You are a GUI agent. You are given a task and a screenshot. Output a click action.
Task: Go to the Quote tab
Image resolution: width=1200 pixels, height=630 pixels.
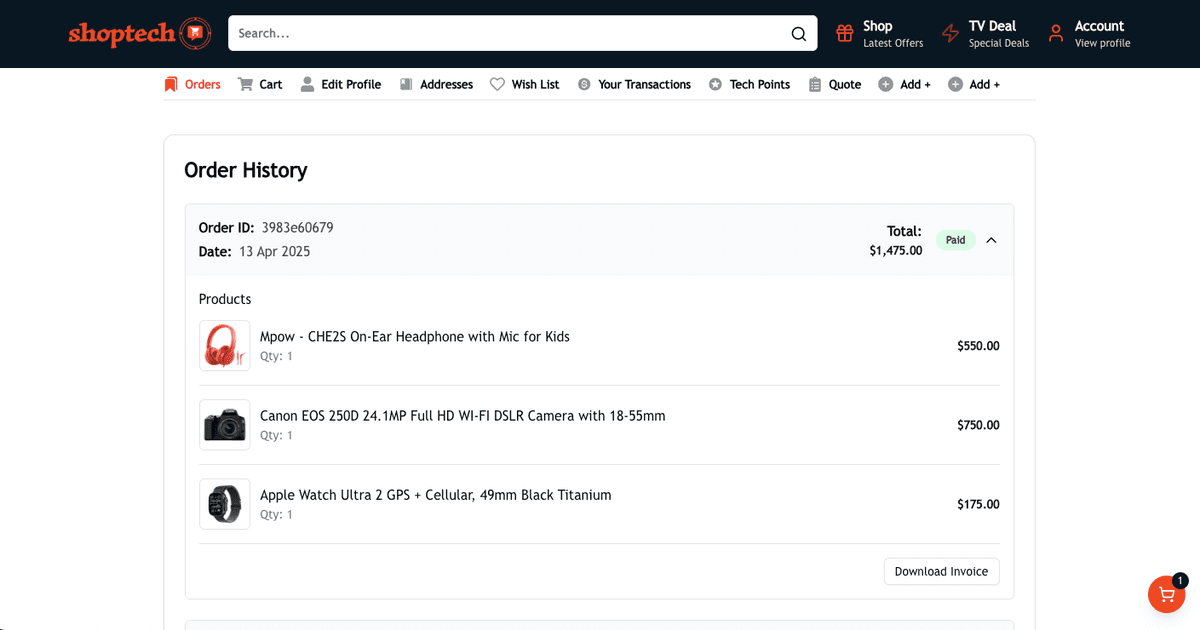pos(835,84)
